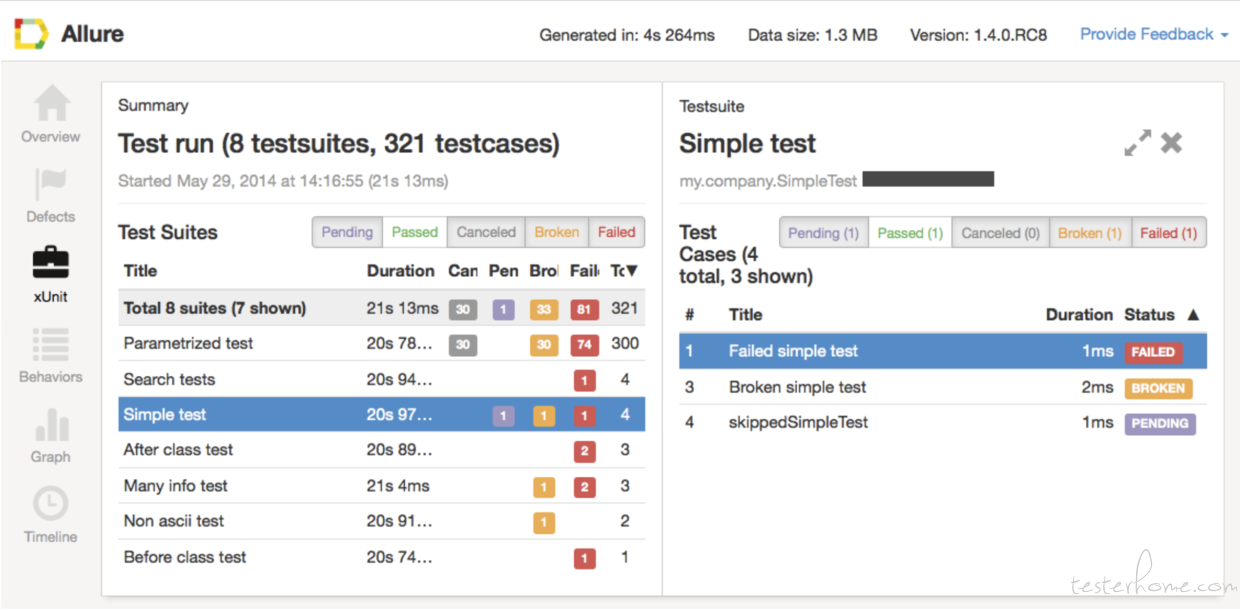The image size is (1240, 611).
Task: Go to the Defects flag icon
Action: point(51,186)
